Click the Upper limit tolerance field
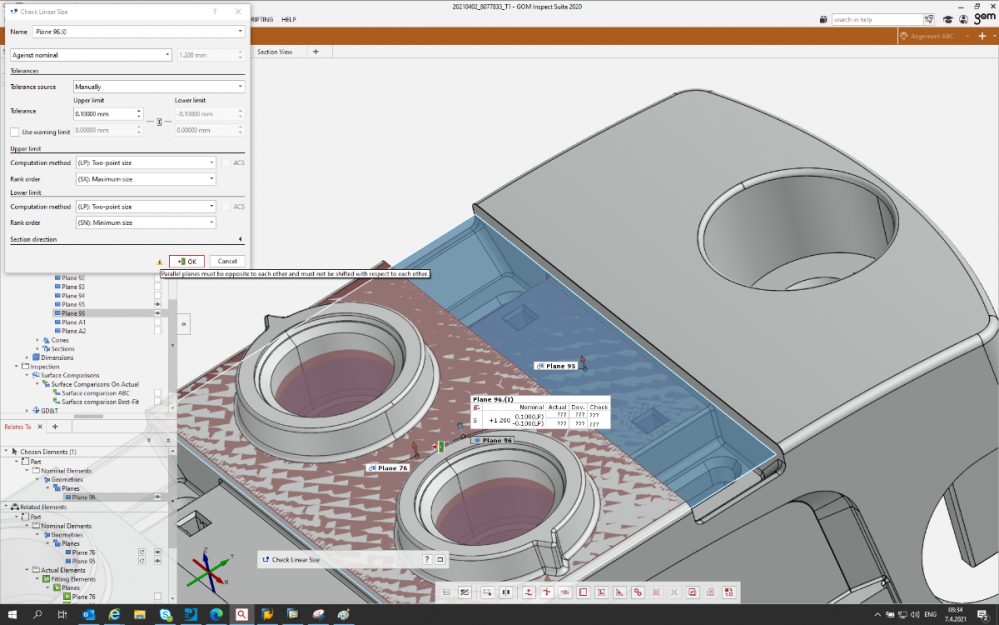This screenshot has height=625, width=999. (x=105, y=114)
